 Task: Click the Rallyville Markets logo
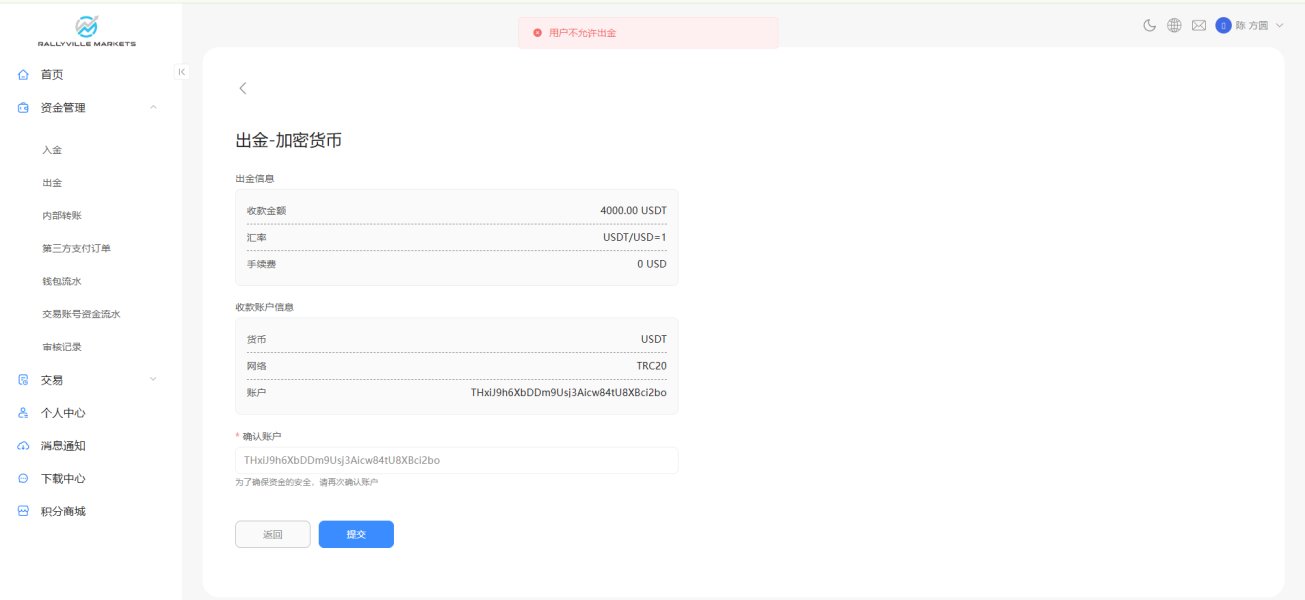pyautogui.click(x=87, y=31)
